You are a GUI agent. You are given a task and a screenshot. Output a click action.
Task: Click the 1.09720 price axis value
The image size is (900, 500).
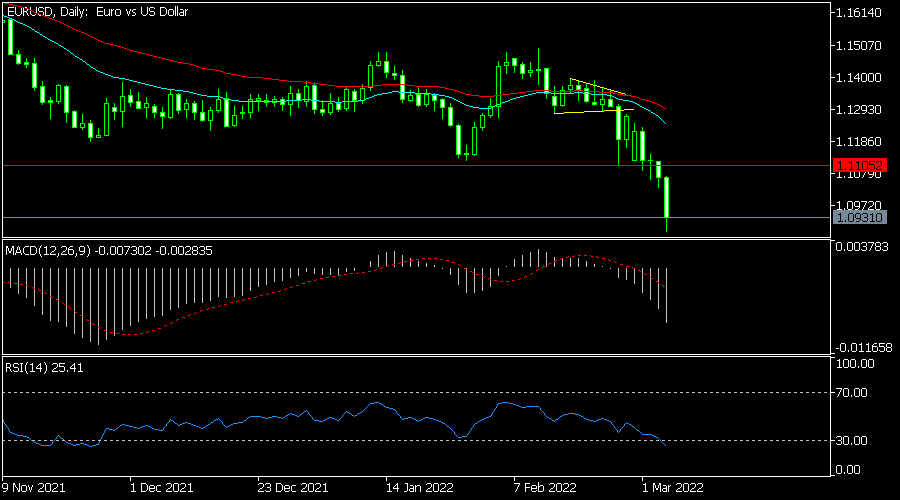tap(859, 205)
